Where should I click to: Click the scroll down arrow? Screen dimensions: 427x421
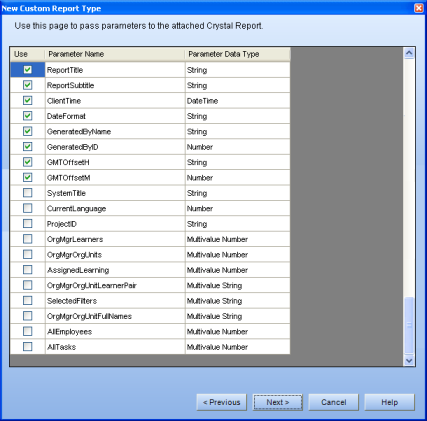pyautogui.click(x=409, y=360)
